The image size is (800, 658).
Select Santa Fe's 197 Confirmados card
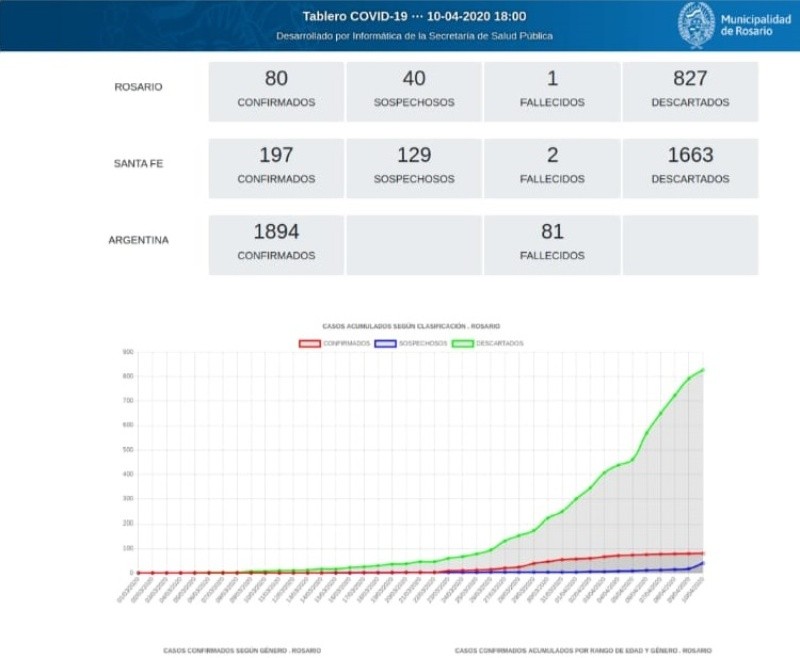[x=276, y=167]
